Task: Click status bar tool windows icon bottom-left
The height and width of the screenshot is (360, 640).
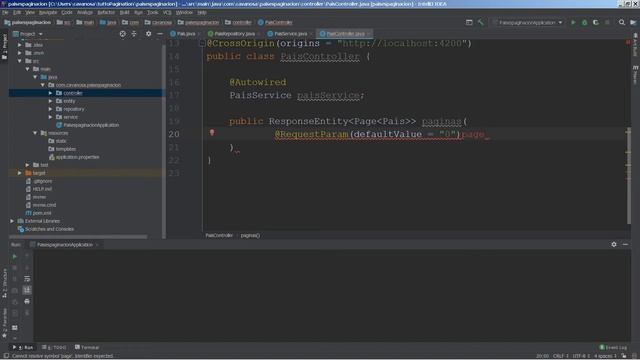Action: (x=6, y=356)
